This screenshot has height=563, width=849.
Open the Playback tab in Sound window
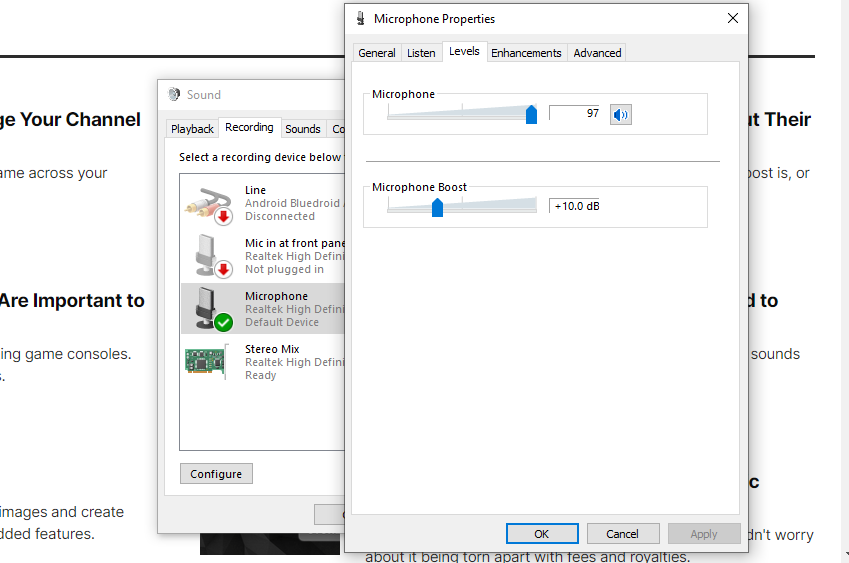pyautogui.click(x=192, y=129)
